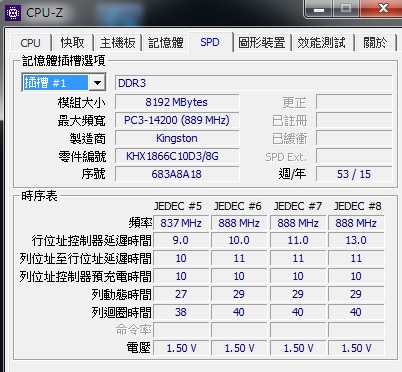Minimize the CPU-Z window
This screenshot has height=372, width=402.
[319, 9]
